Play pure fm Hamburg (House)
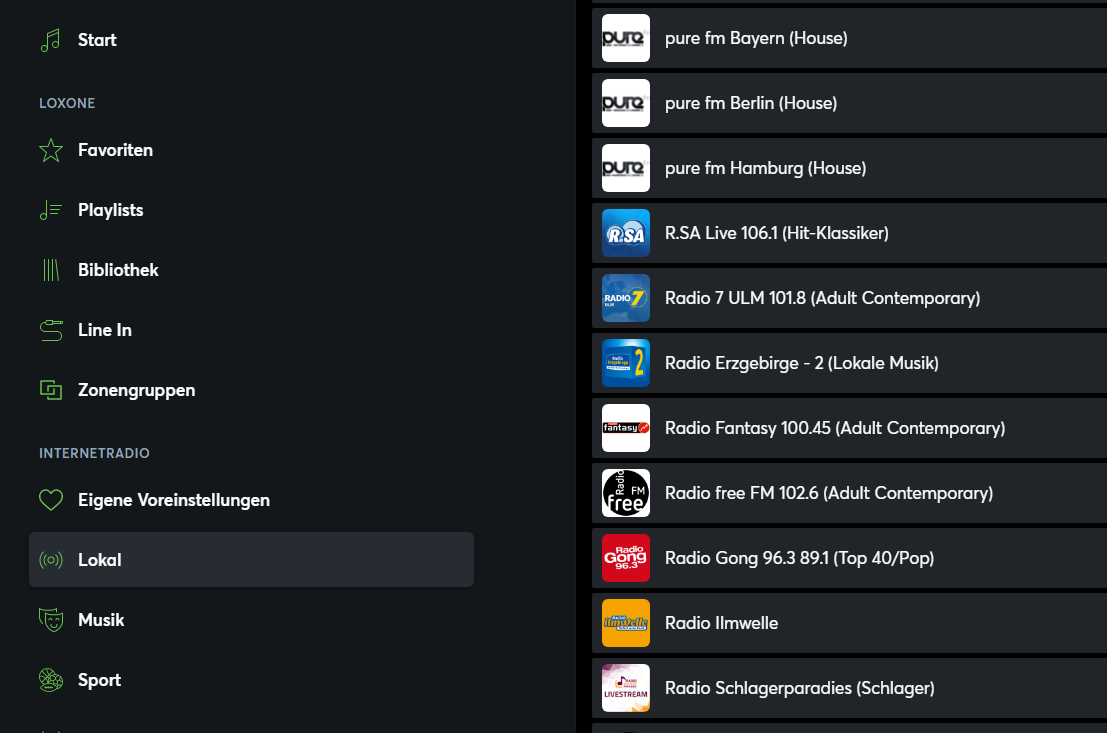 (849, 168)
